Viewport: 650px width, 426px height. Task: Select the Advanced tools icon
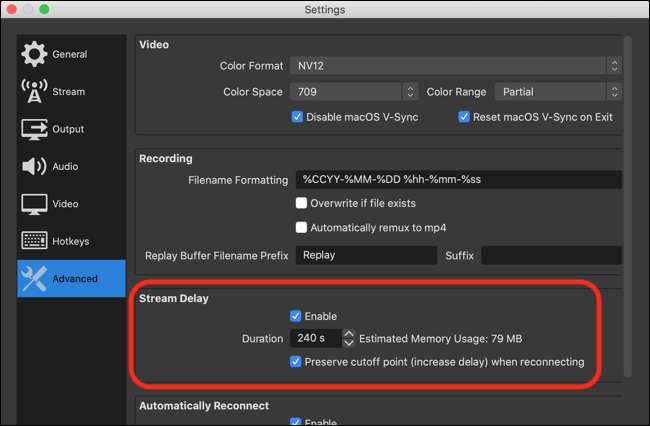(x=34, y=280)
